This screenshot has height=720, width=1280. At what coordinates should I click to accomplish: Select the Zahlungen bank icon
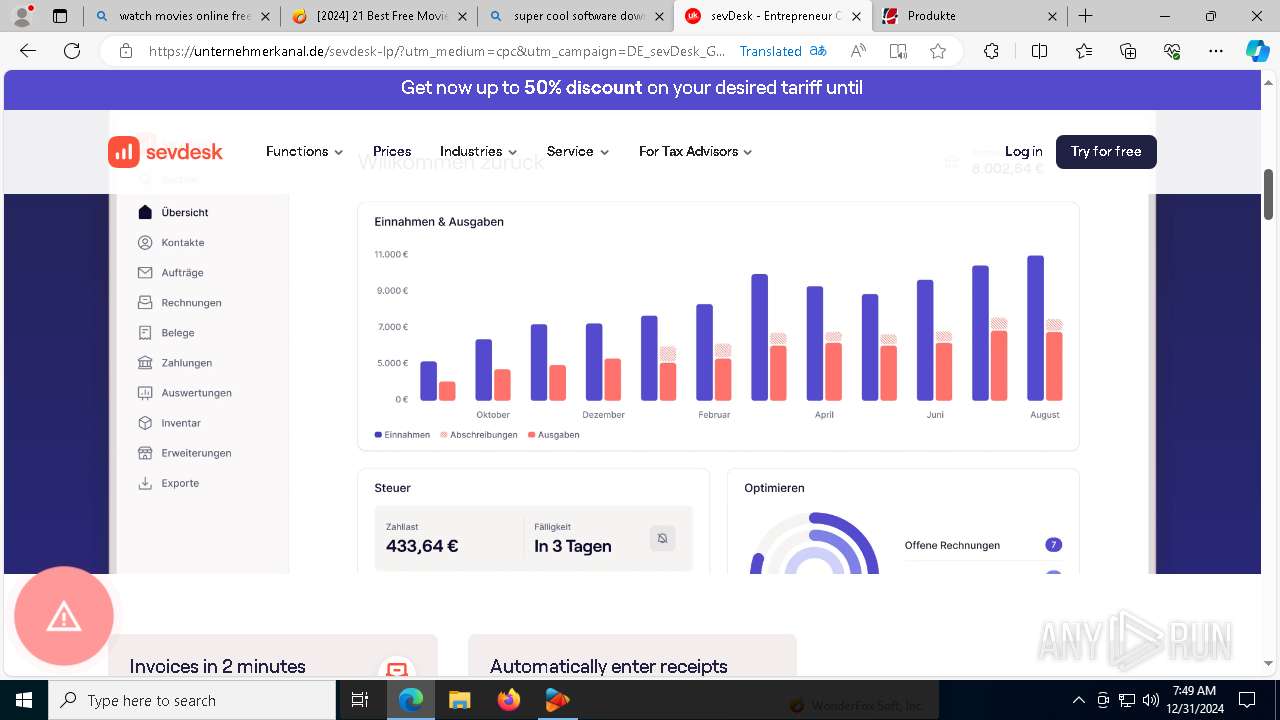(x=145, y=362)
